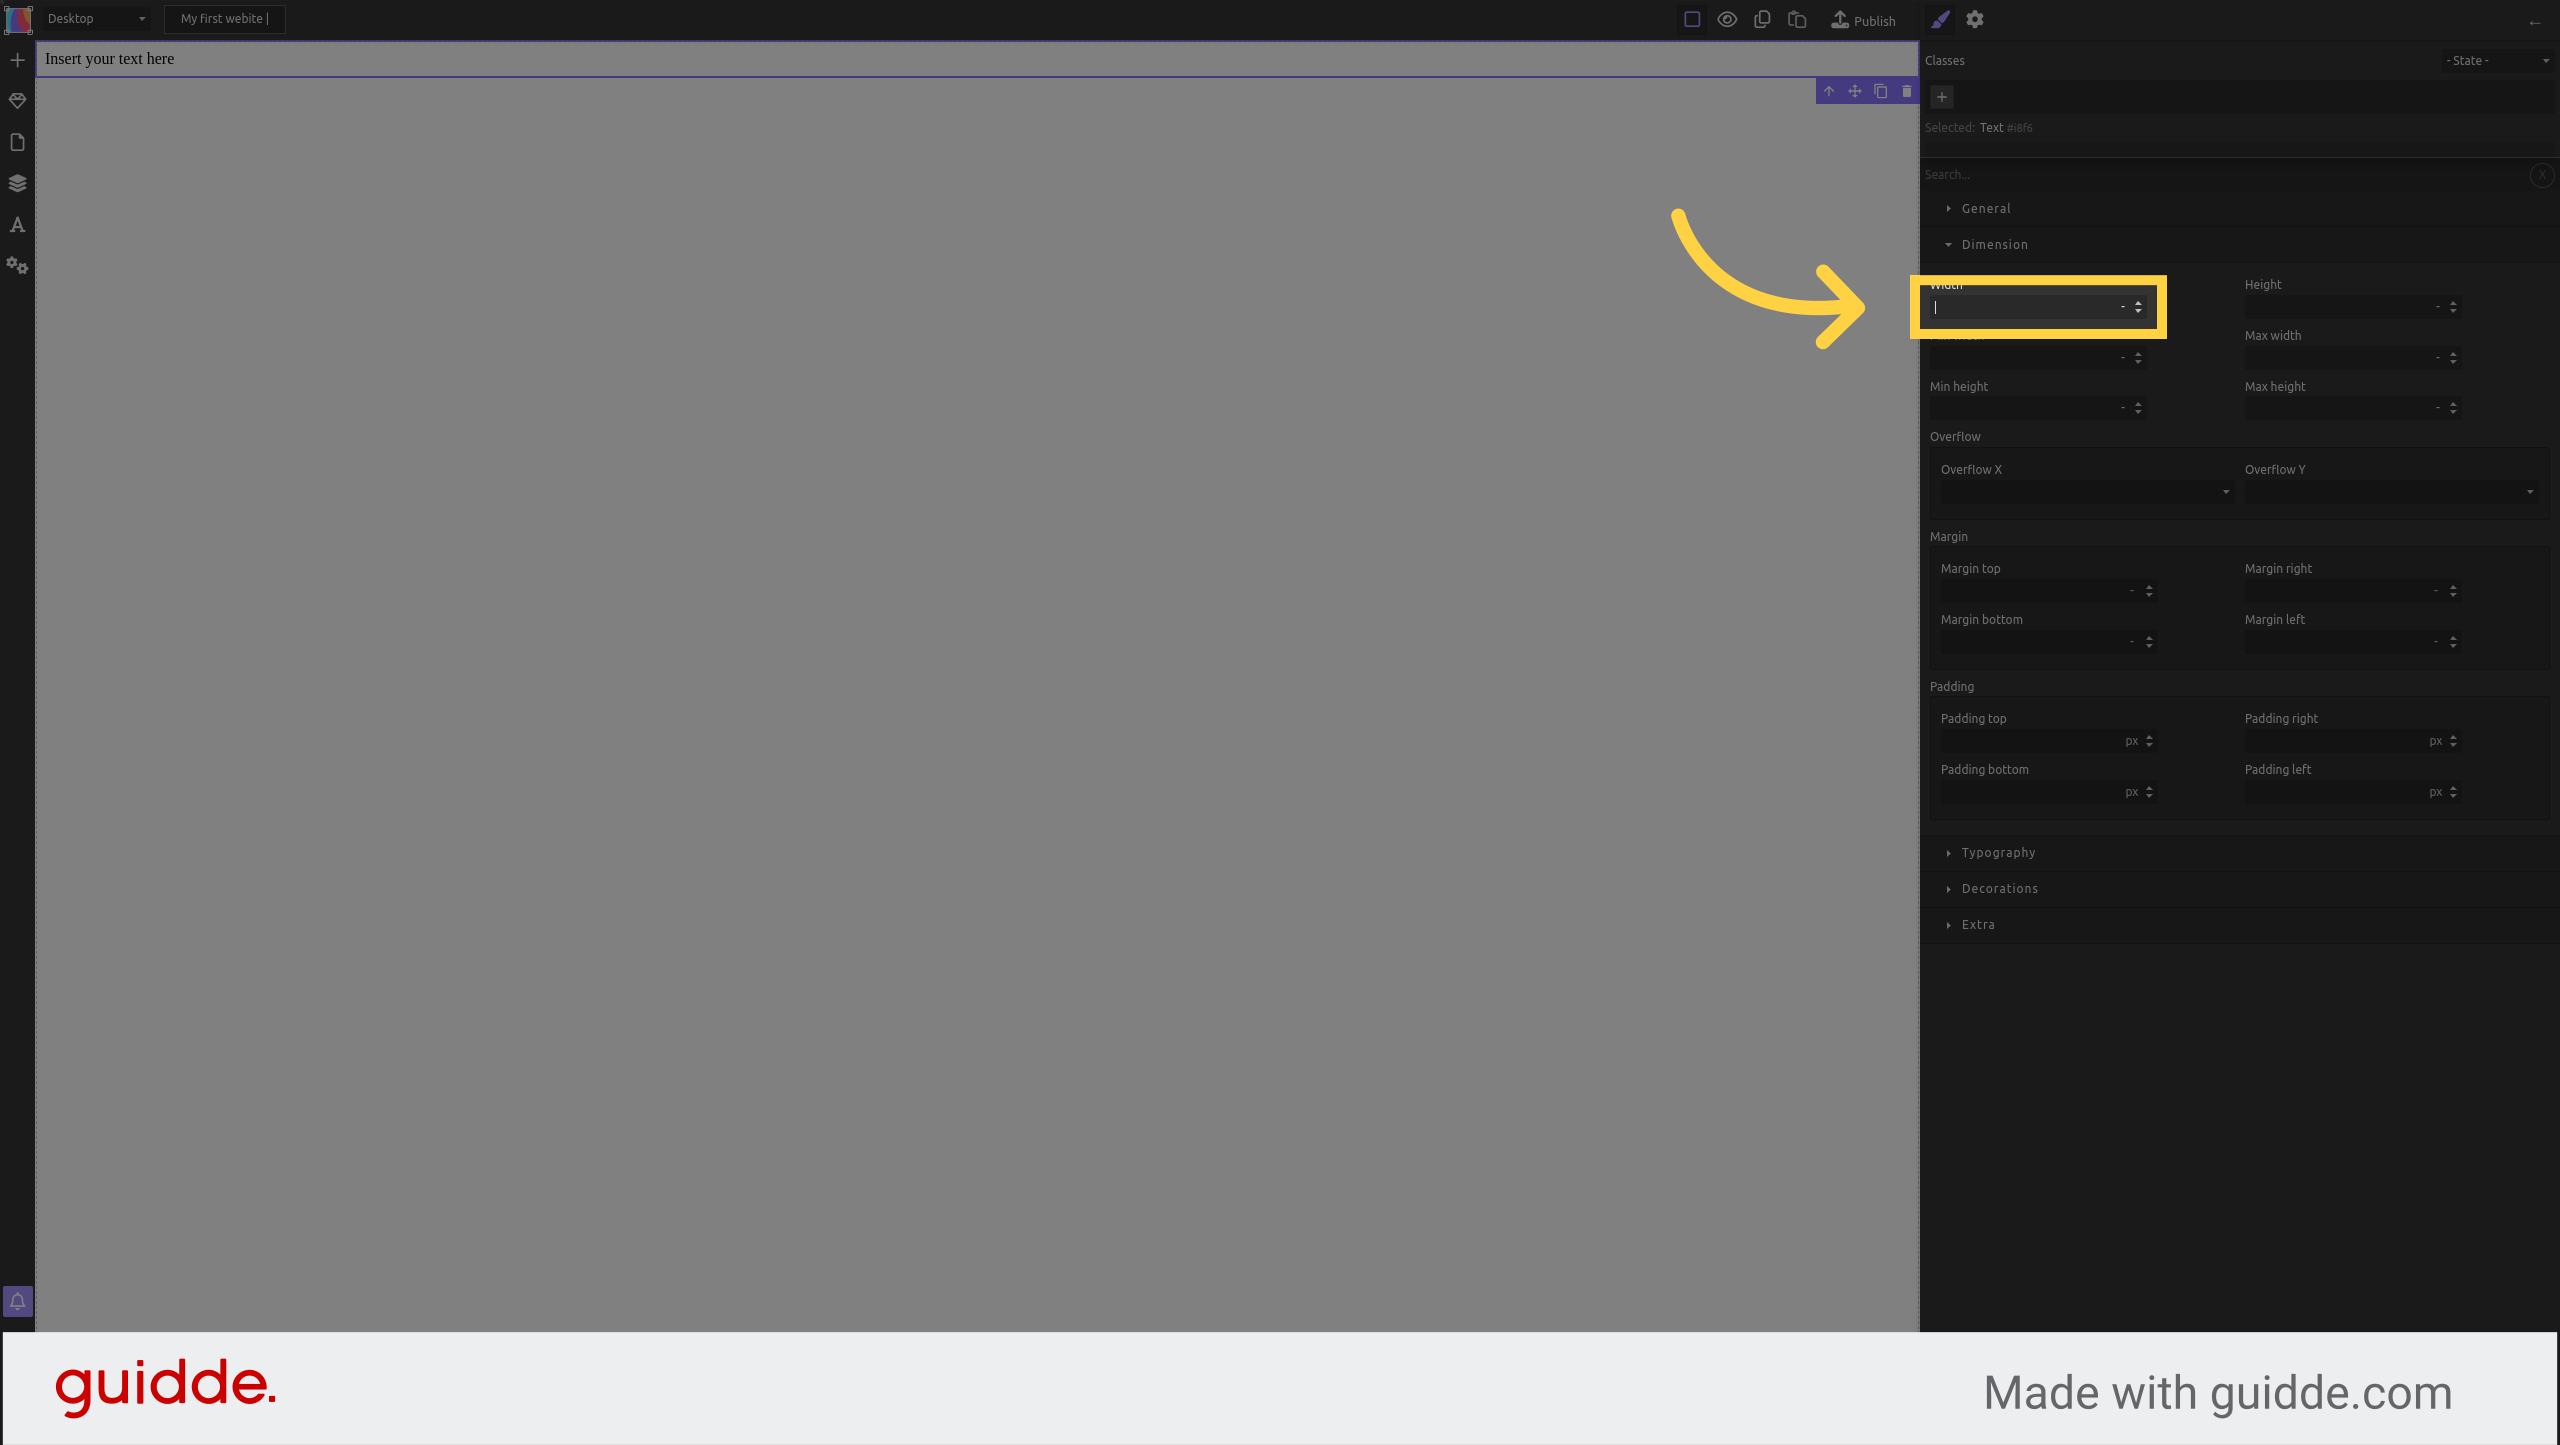Expand the Decorations section
This screenshot has width=2560, height=1445.
click(2239, 889)
